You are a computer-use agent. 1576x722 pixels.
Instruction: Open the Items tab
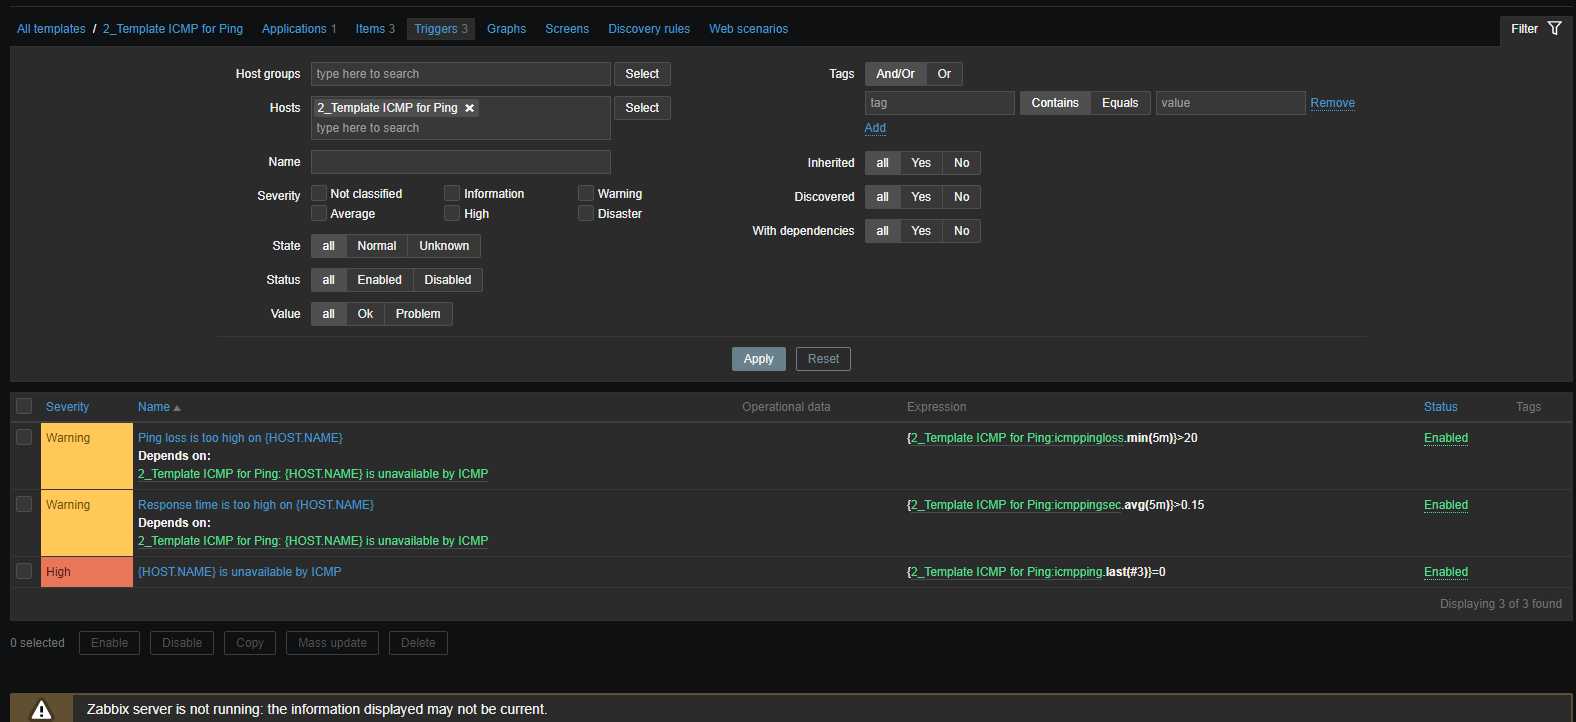[x=370, y=29]
